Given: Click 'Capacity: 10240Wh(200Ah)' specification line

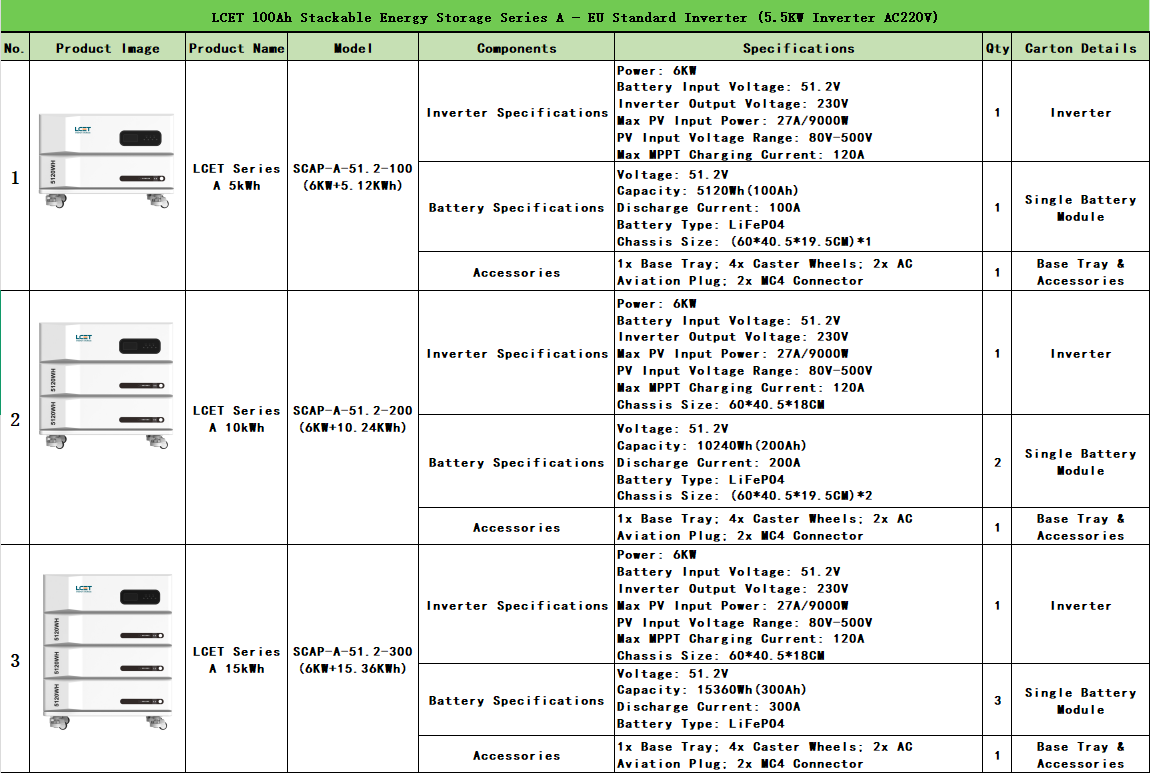Looking at the screenshot, I should pos(711,446).
